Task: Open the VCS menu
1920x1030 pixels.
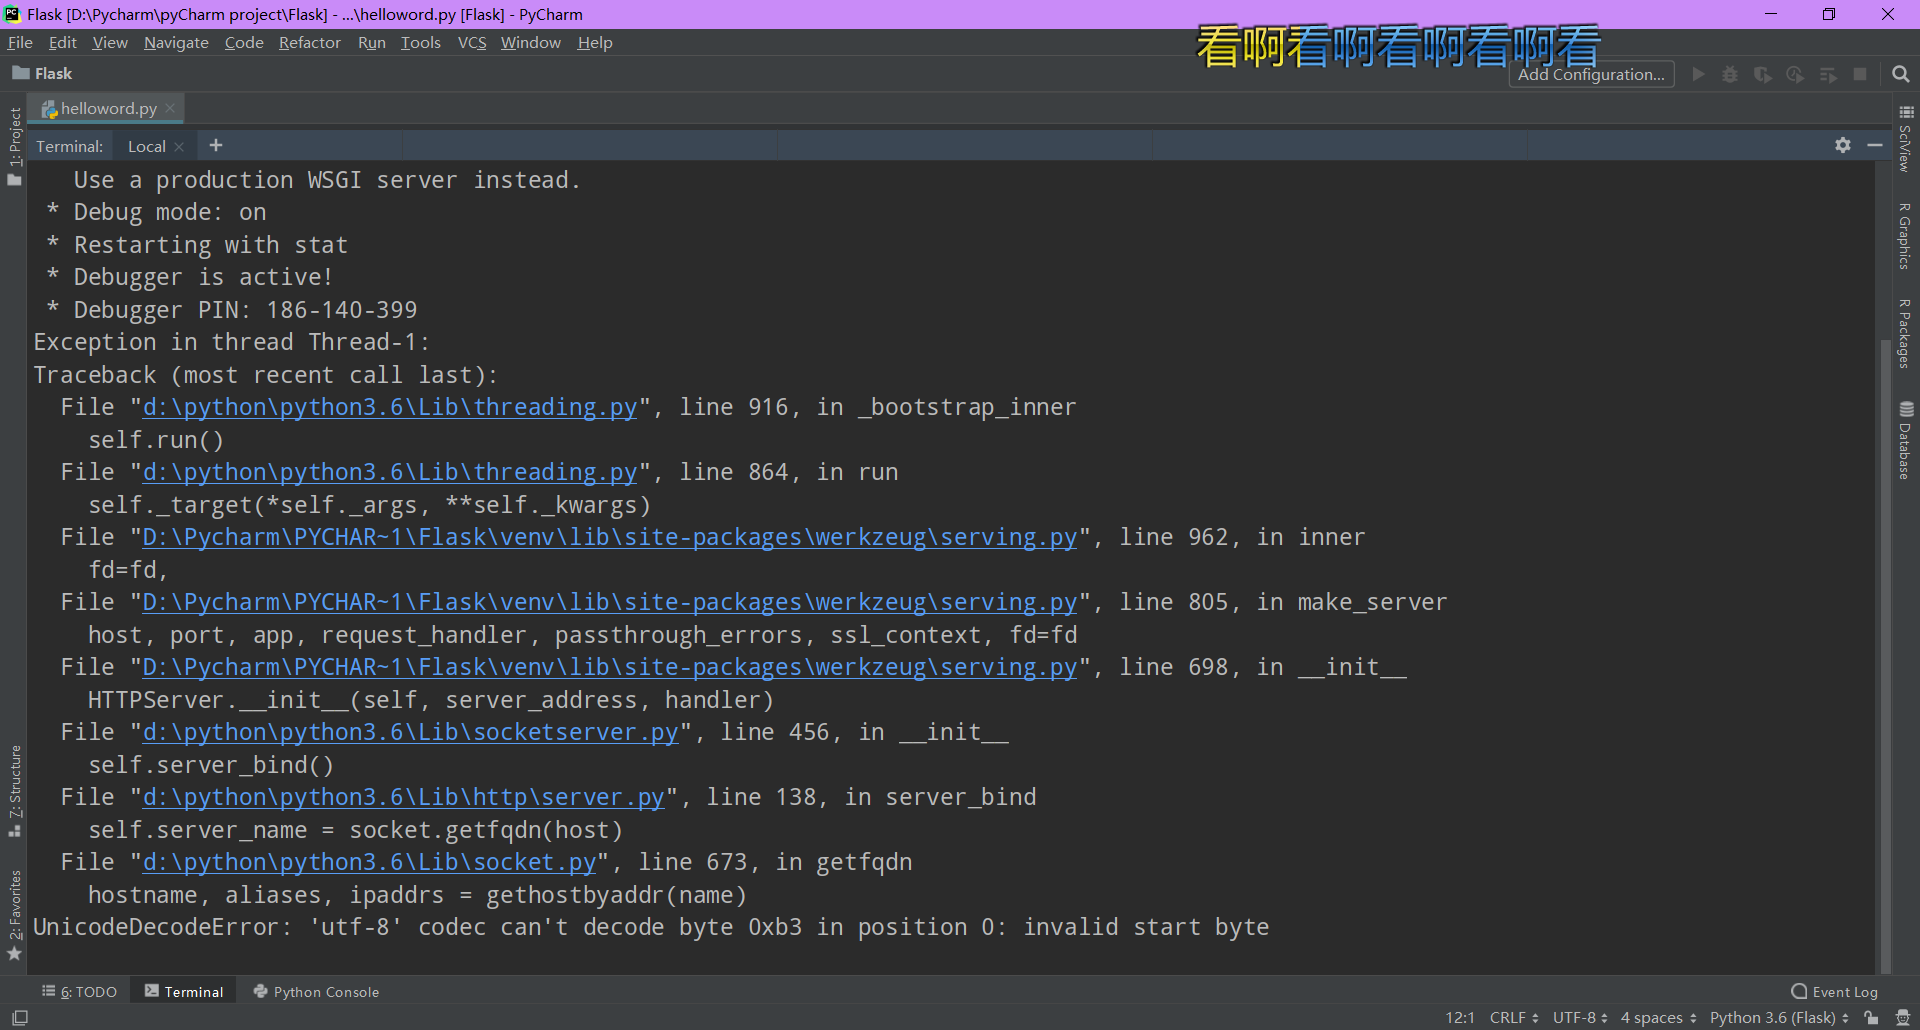Action: [472, 42]
